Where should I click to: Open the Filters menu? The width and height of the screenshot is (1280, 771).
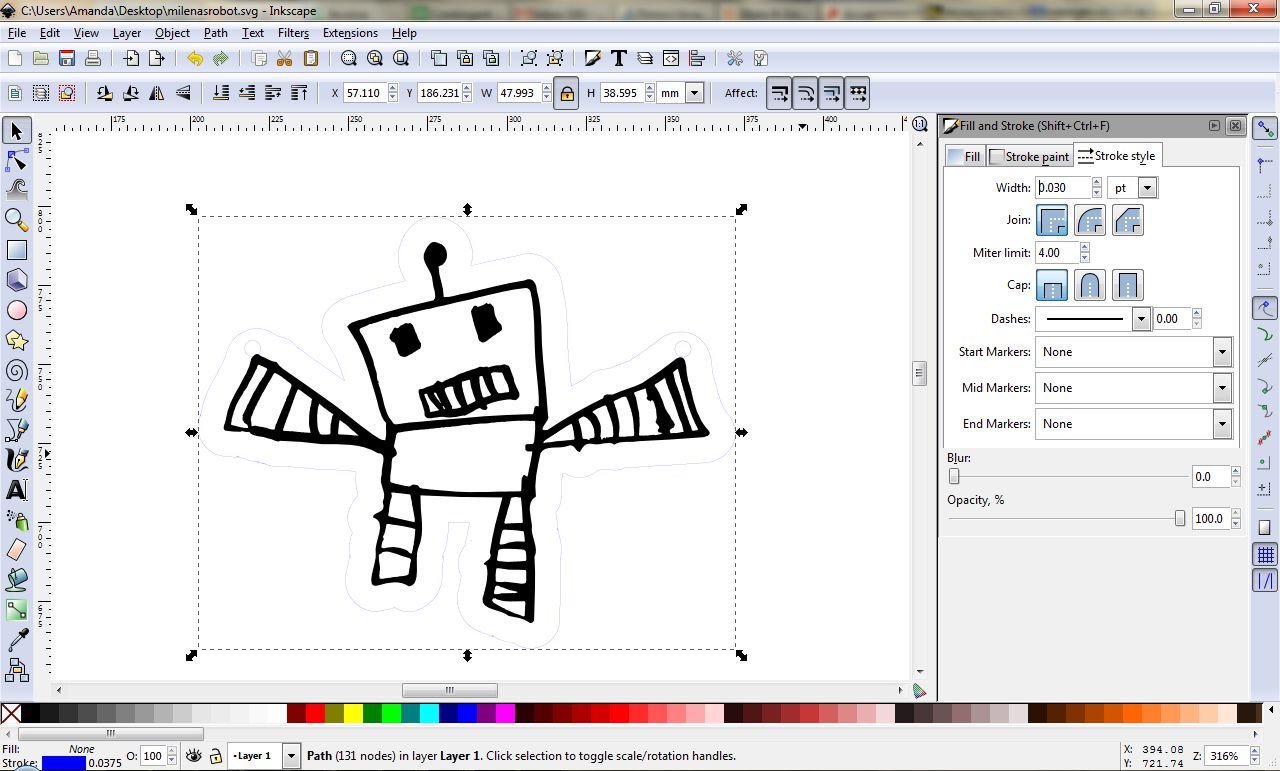tap(293, 33)
